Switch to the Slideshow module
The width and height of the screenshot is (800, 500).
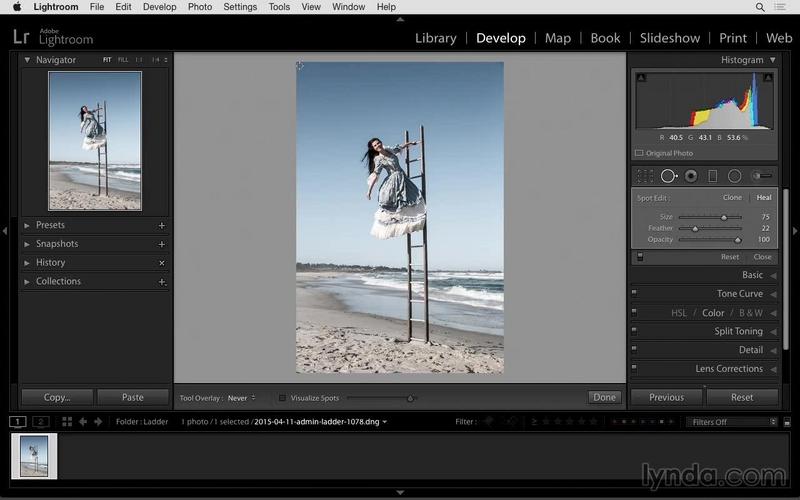point(670,38)
